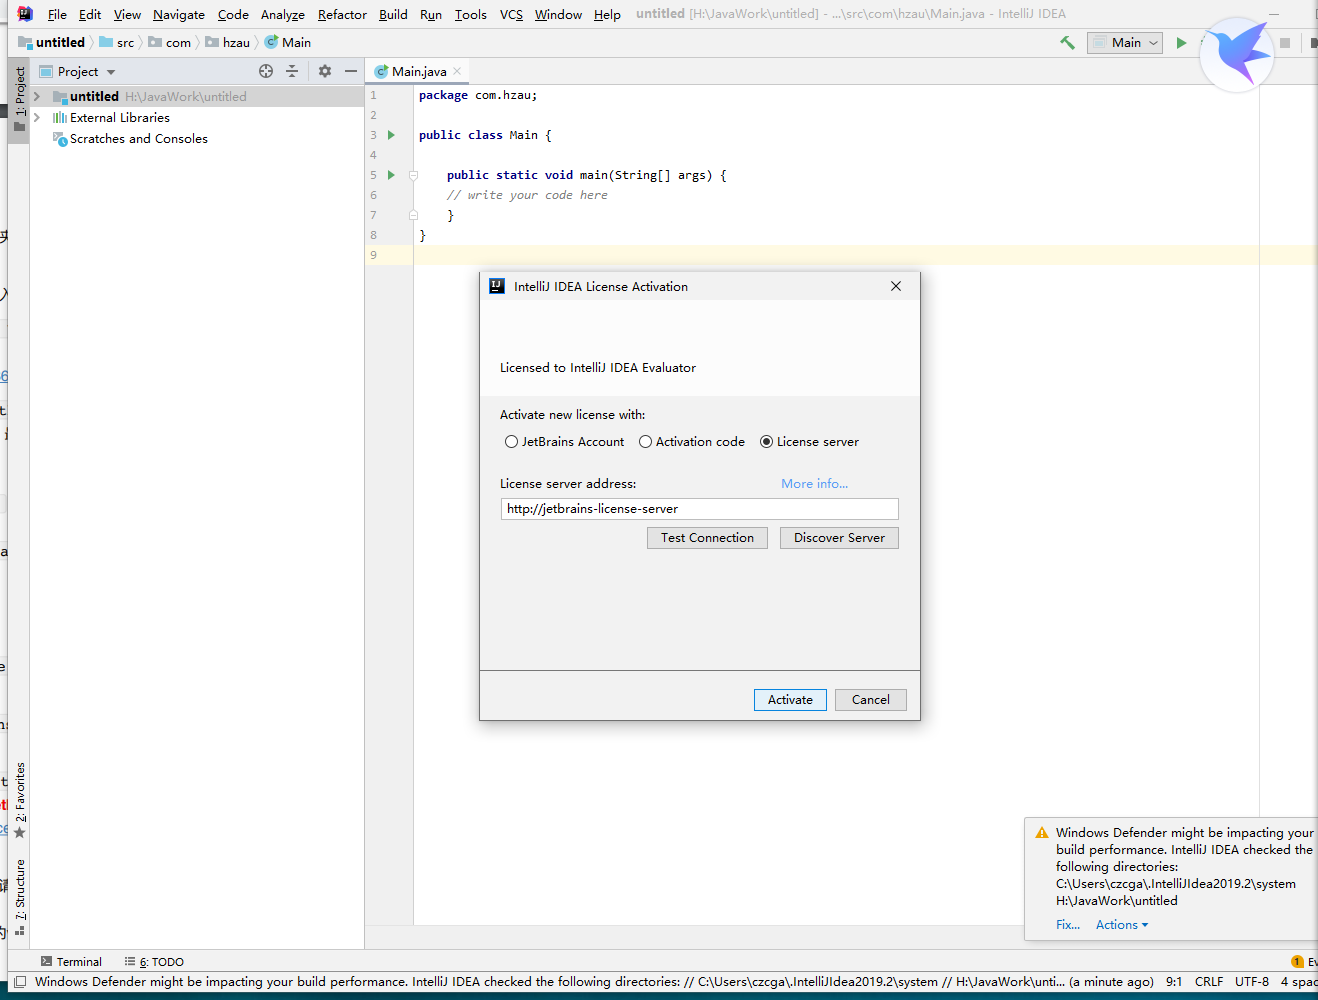Click the IntelliJ IDEA logo in title bar
The width and height of the screenshot is (1318, 1000).
pyautogui.click(x=25, y=14)
